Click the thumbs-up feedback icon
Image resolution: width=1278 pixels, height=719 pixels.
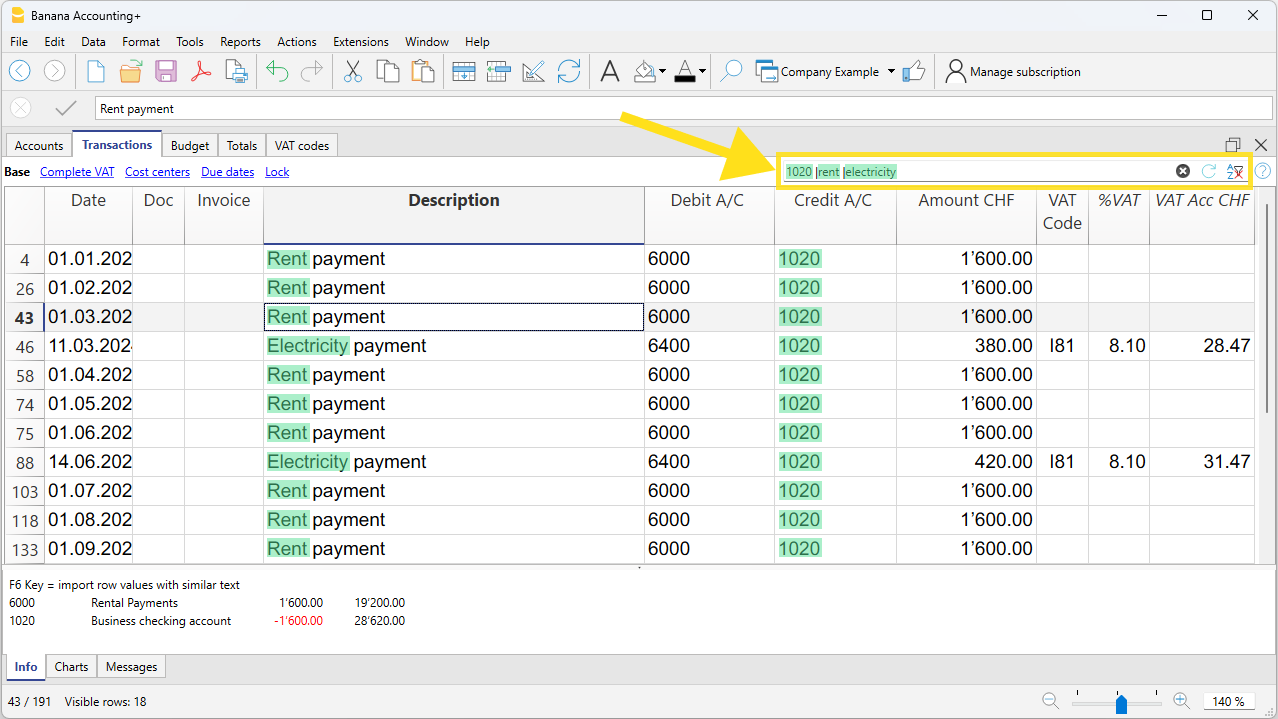[913, 72]
